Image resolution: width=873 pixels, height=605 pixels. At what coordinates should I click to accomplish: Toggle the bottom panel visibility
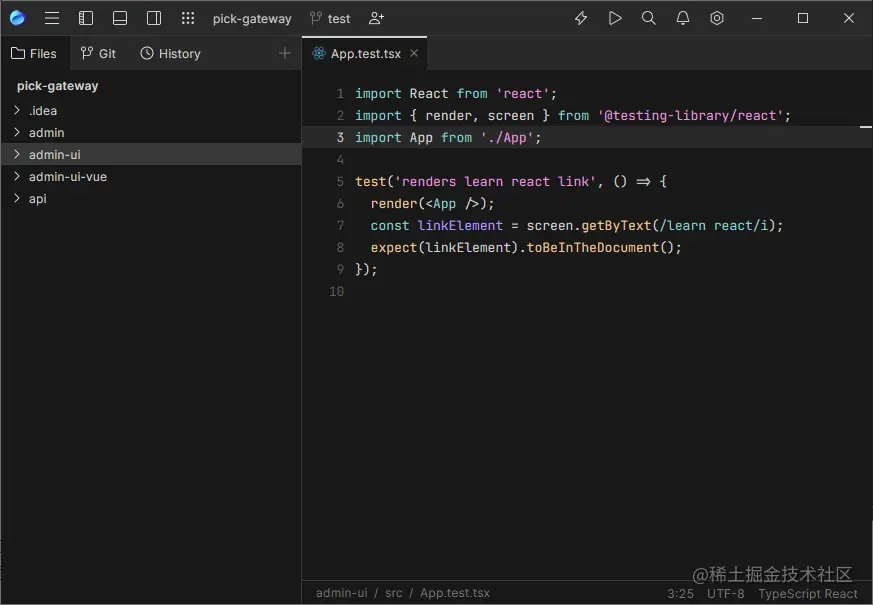(120, 18)
